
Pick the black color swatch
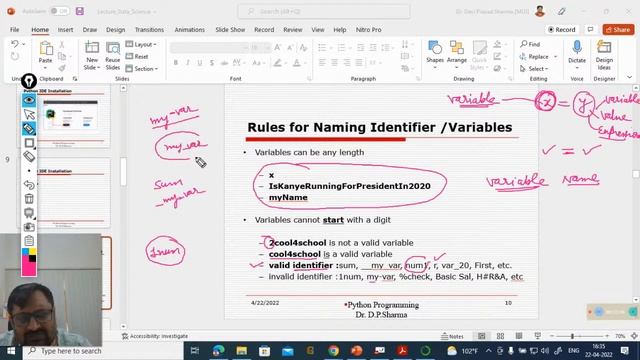(x=33, y=258)
